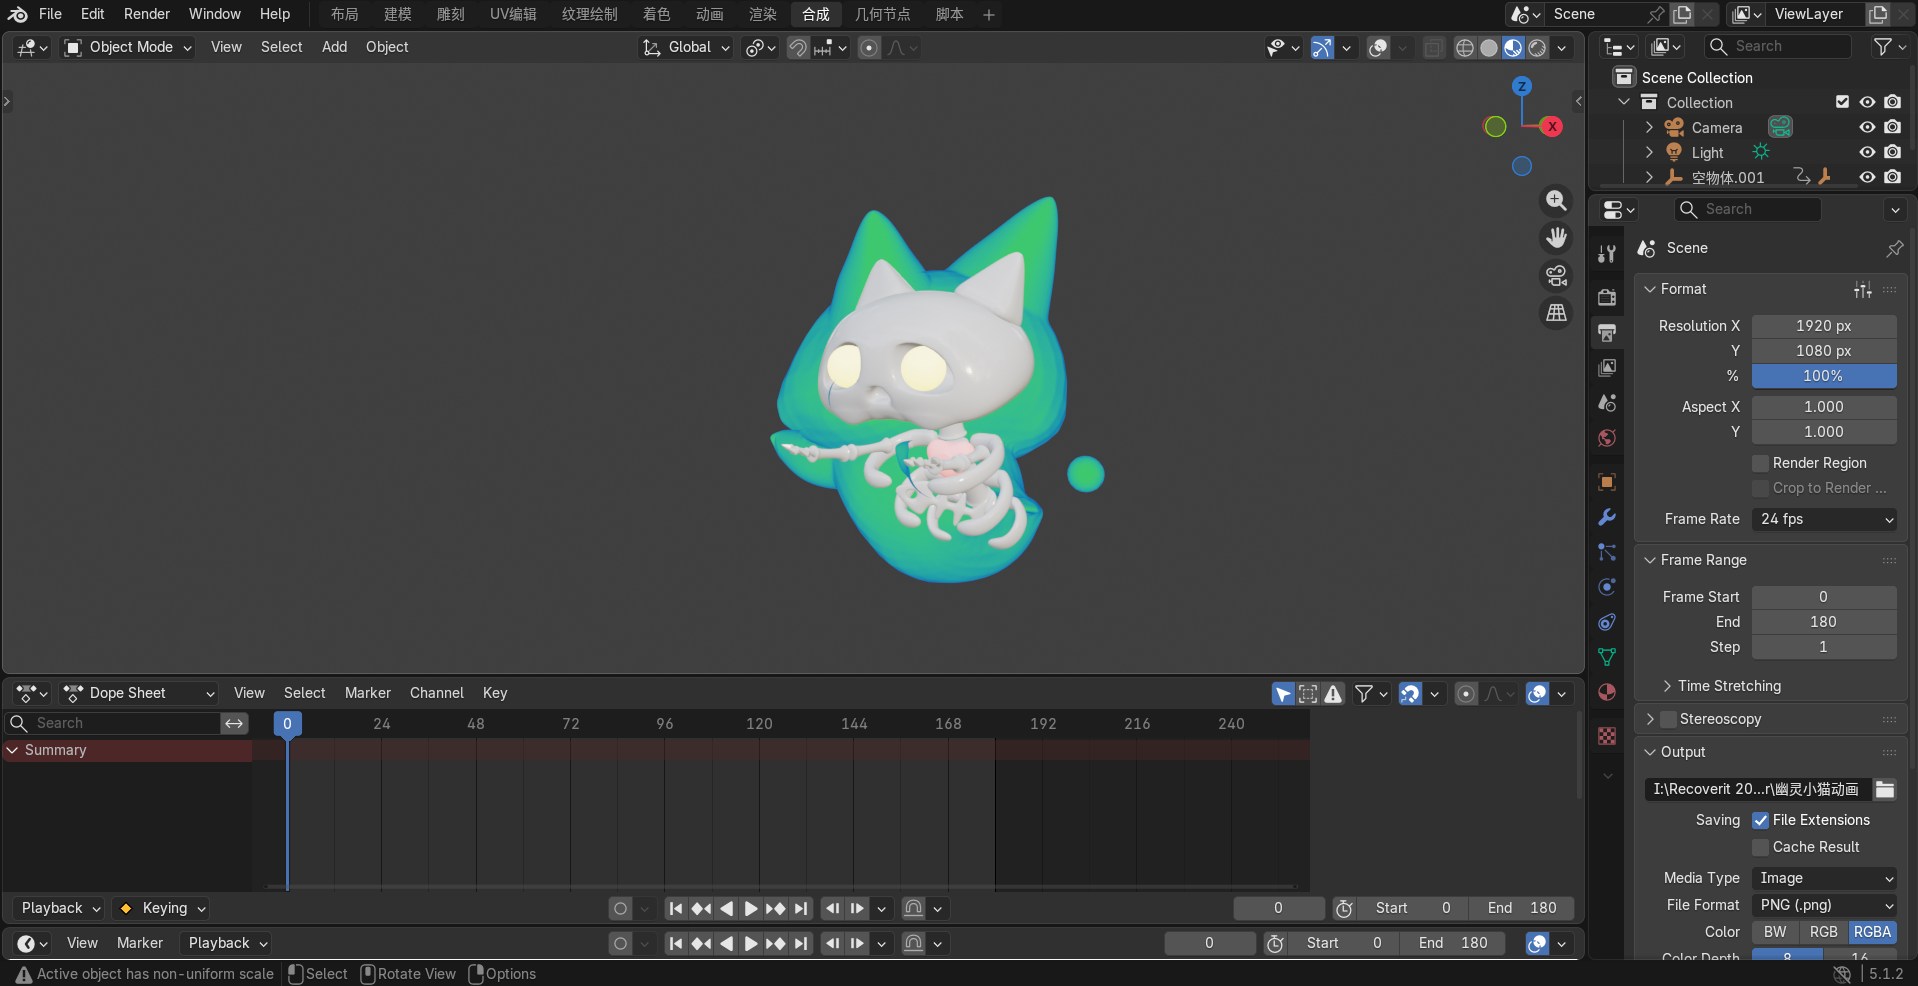The image size is (1918, 986).
Task: Enable the Cache Result checkbox
Action: tap(1761, 847)
